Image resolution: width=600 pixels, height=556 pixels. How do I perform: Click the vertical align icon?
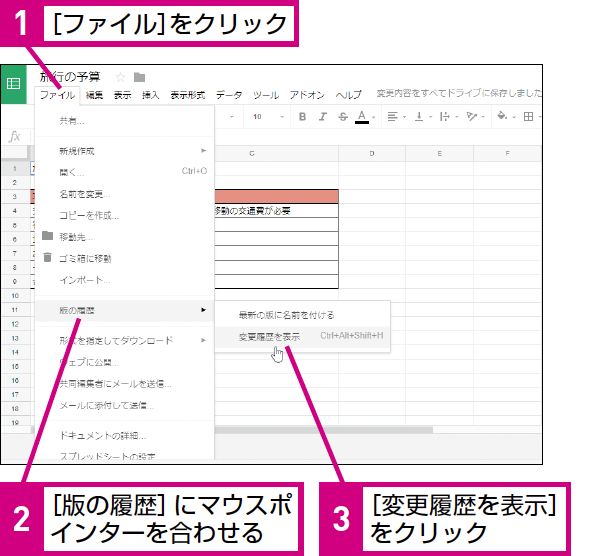pos(419,117)
